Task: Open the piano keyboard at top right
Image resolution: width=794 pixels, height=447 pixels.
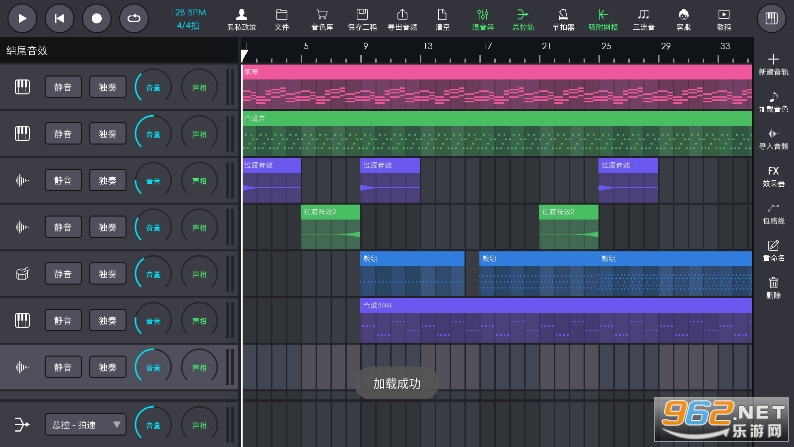Action: [770, 17]
